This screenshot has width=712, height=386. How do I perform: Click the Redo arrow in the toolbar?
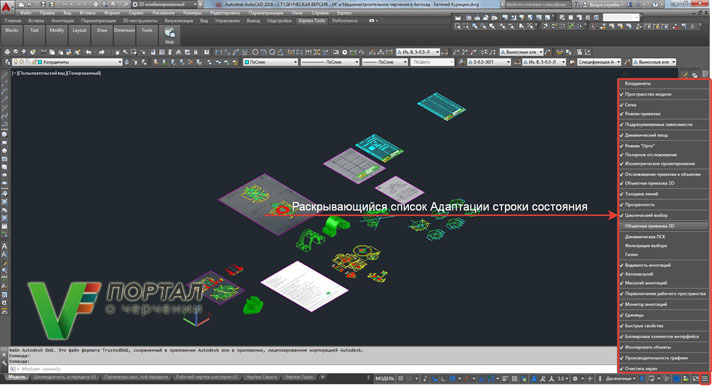[101, 52]
